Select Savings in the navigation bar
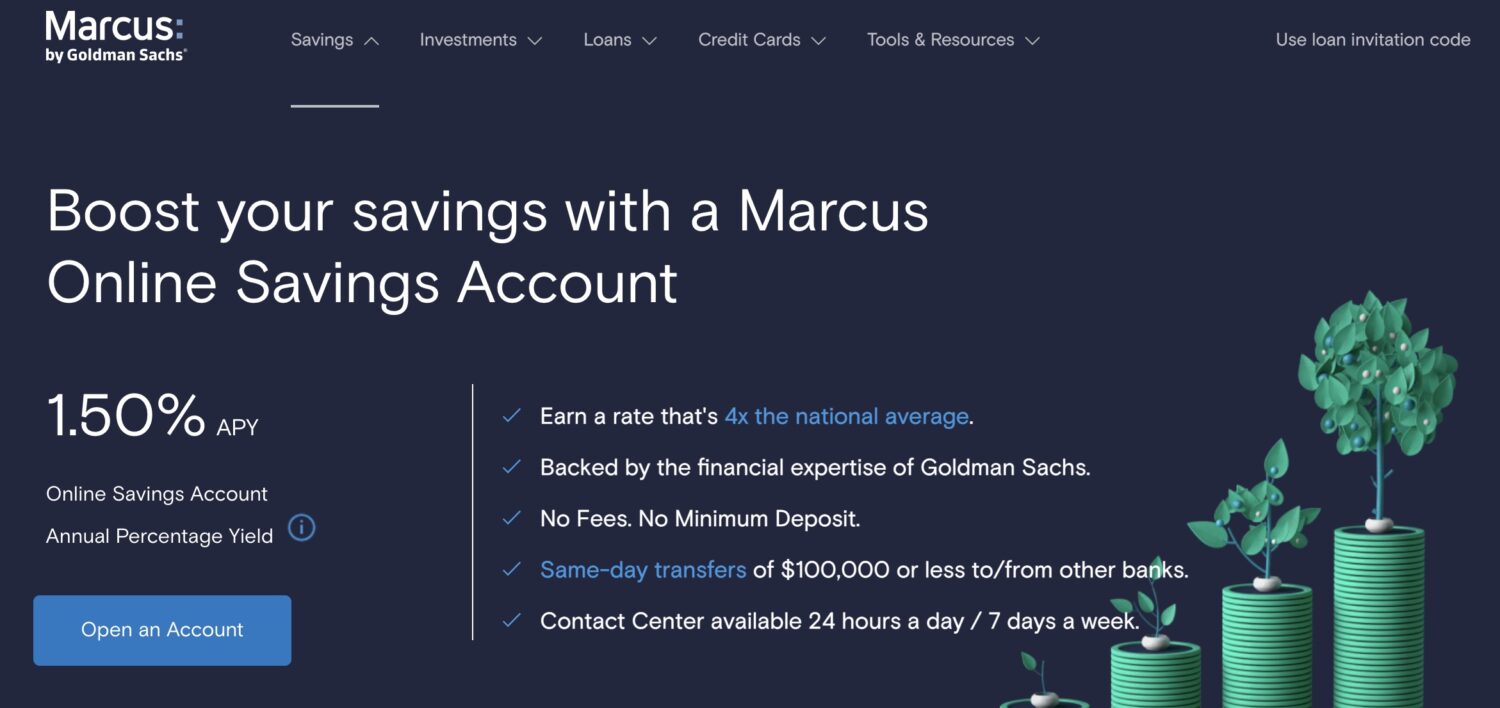 [x=321, y=39]
